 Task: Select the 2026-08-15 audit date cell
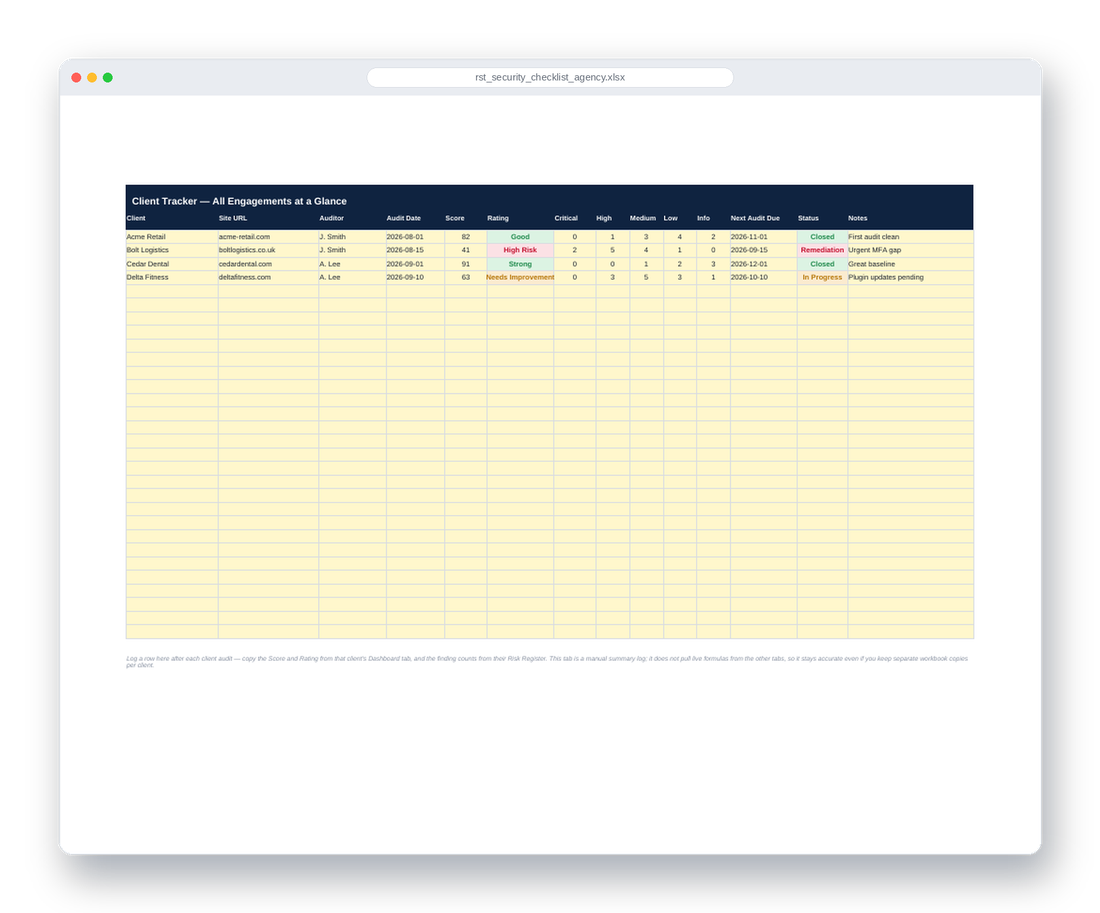415,251
